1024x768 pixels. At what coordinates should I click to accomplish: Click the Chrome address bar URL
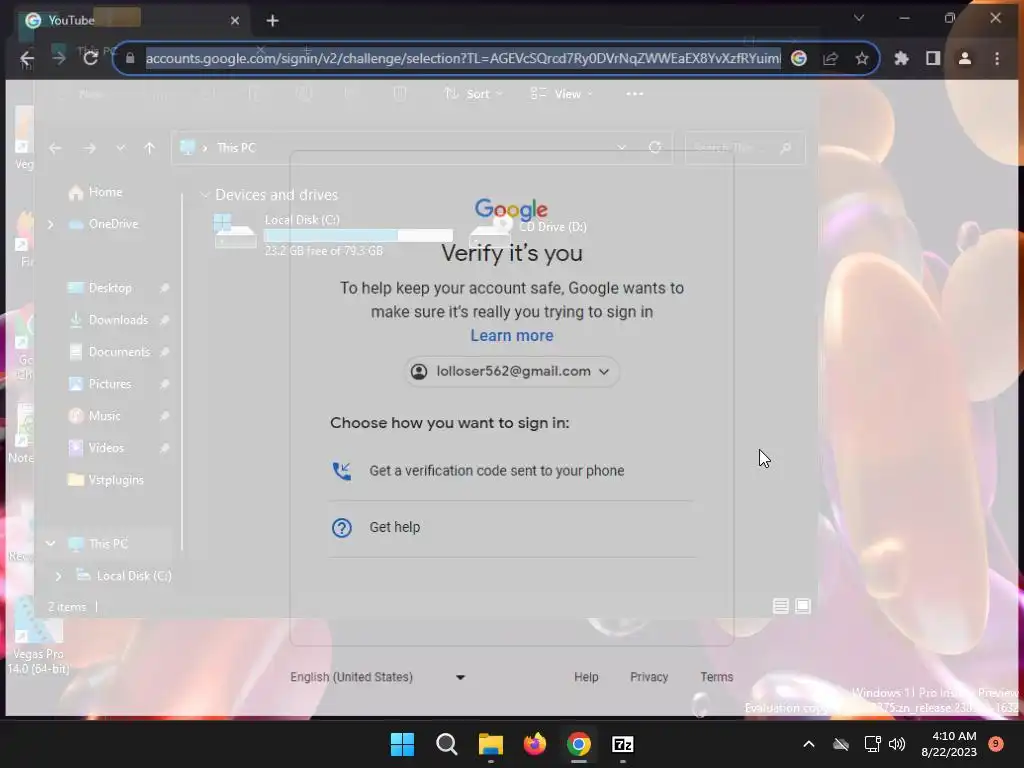463,59
